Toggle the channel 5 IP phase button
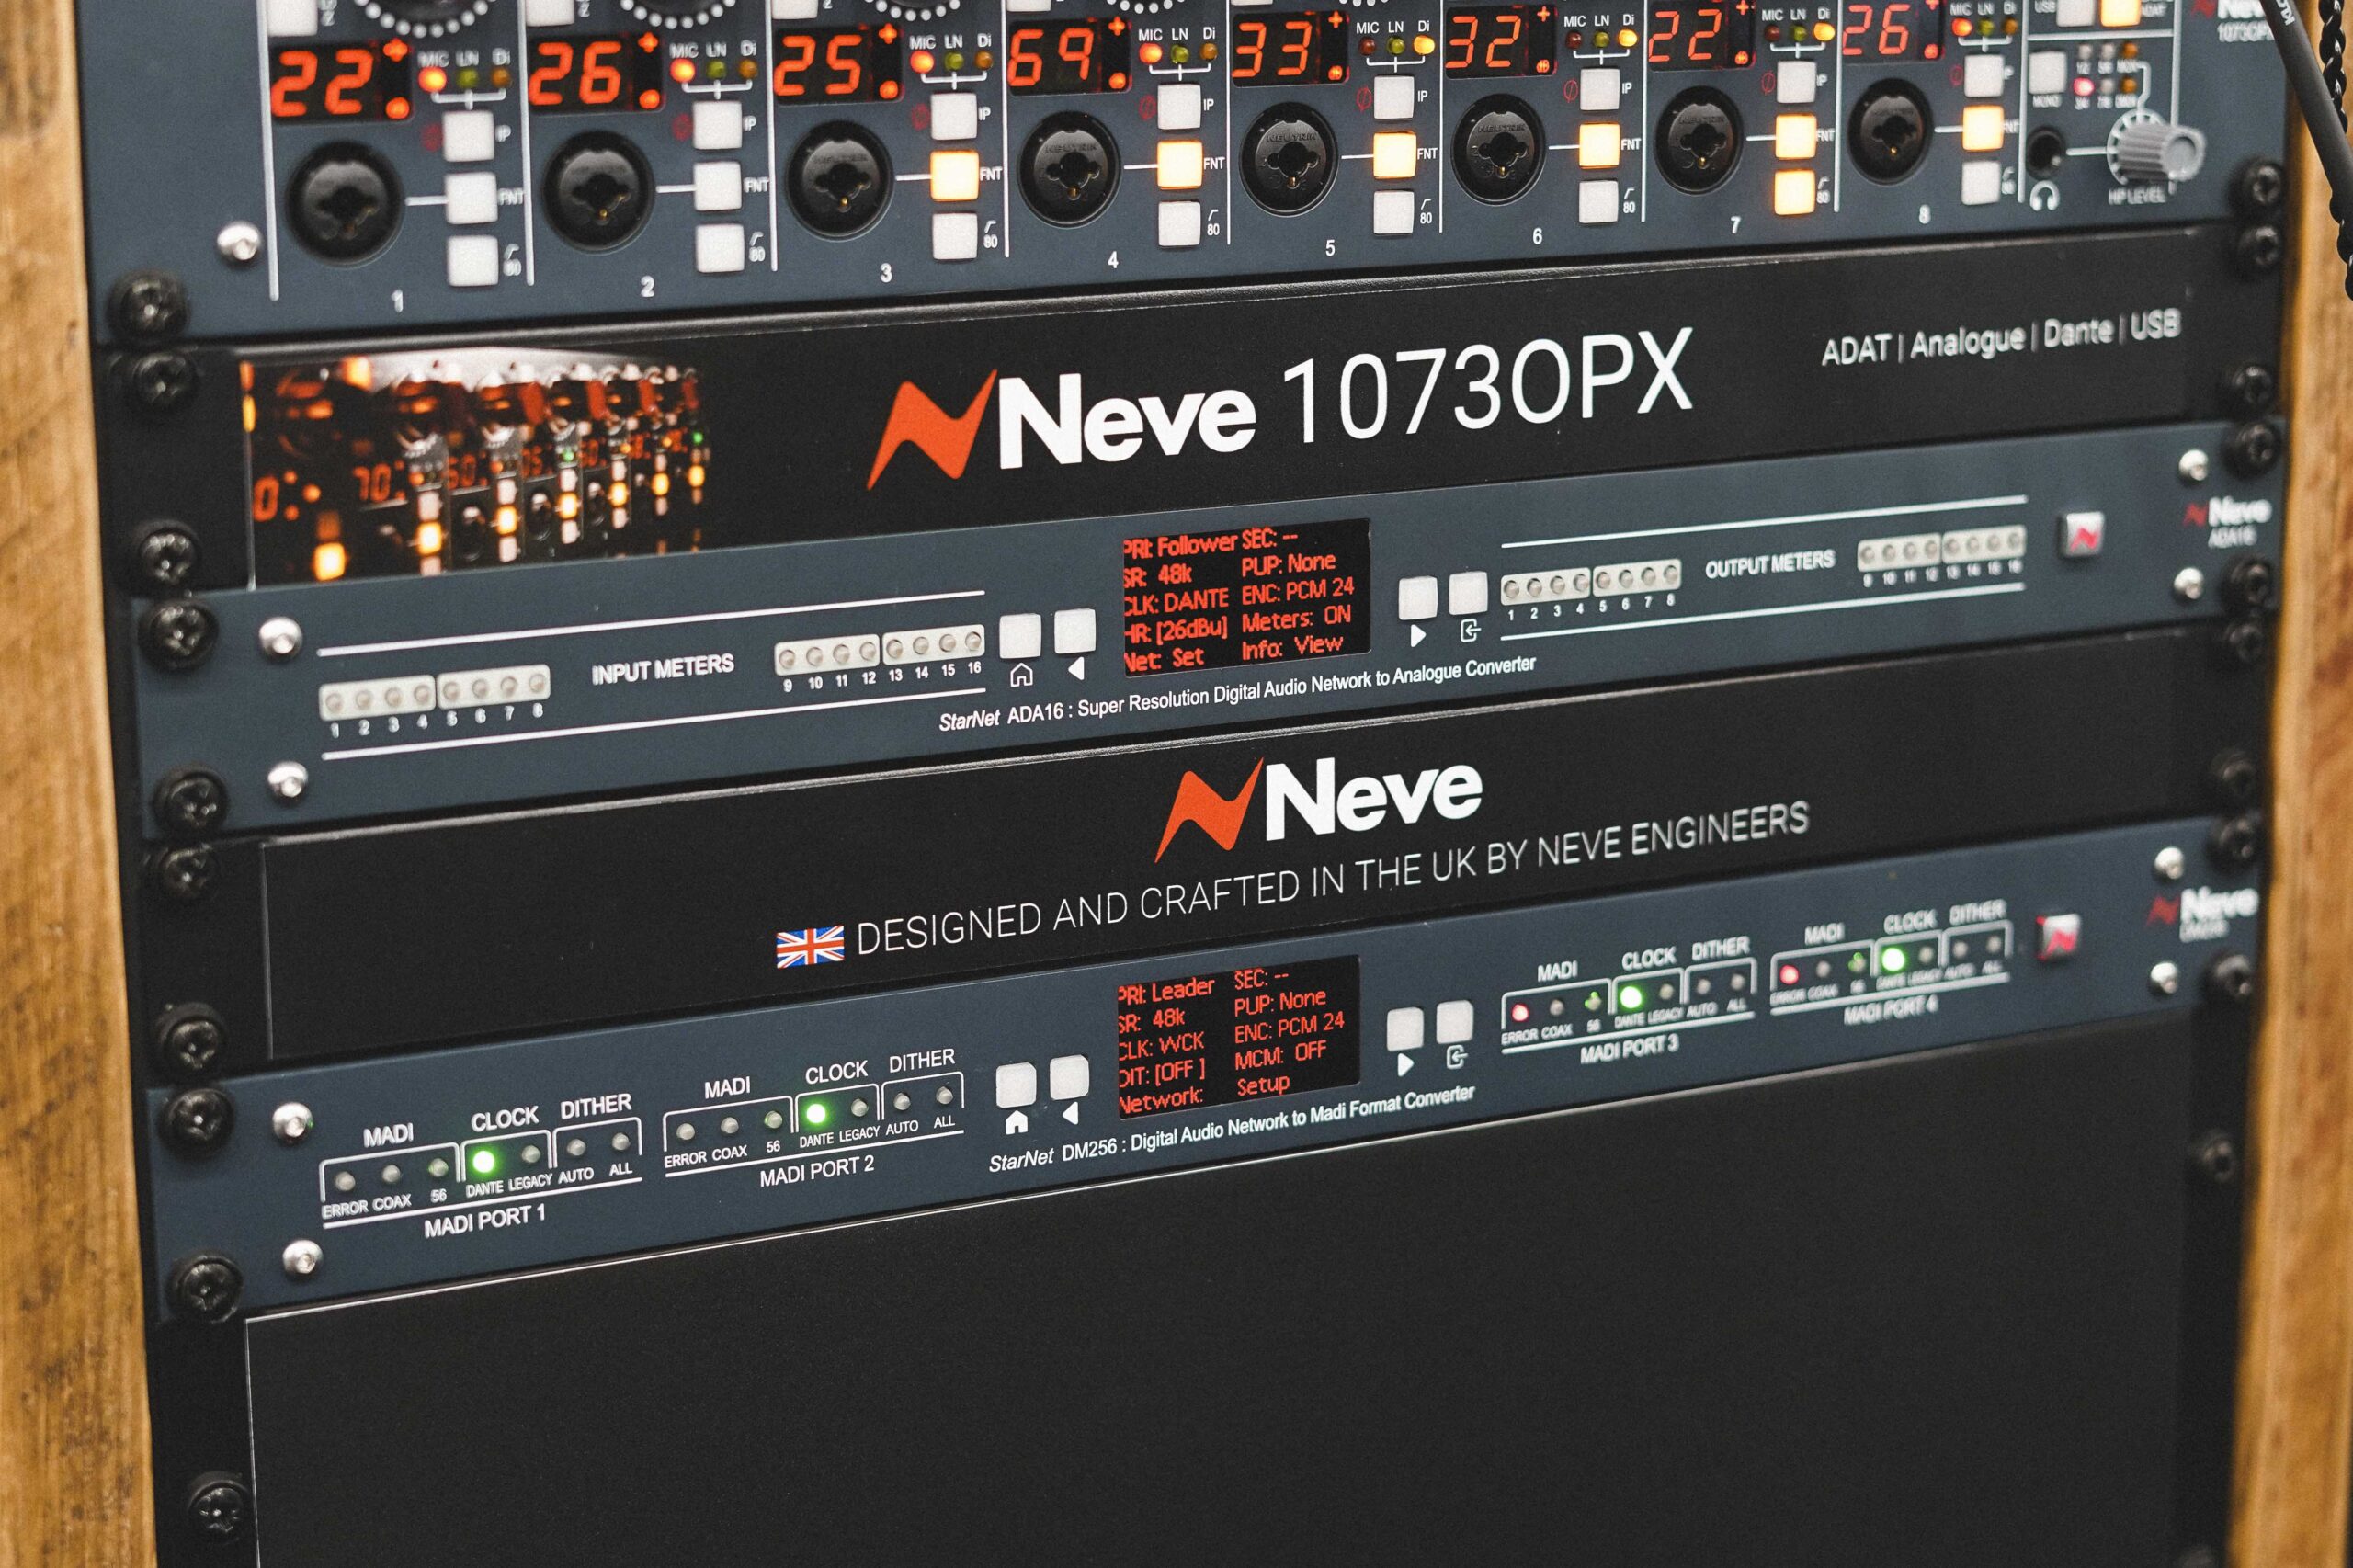This screenshot has height=1568, width=2353. pyautogui.click(x=1393, y=97)
